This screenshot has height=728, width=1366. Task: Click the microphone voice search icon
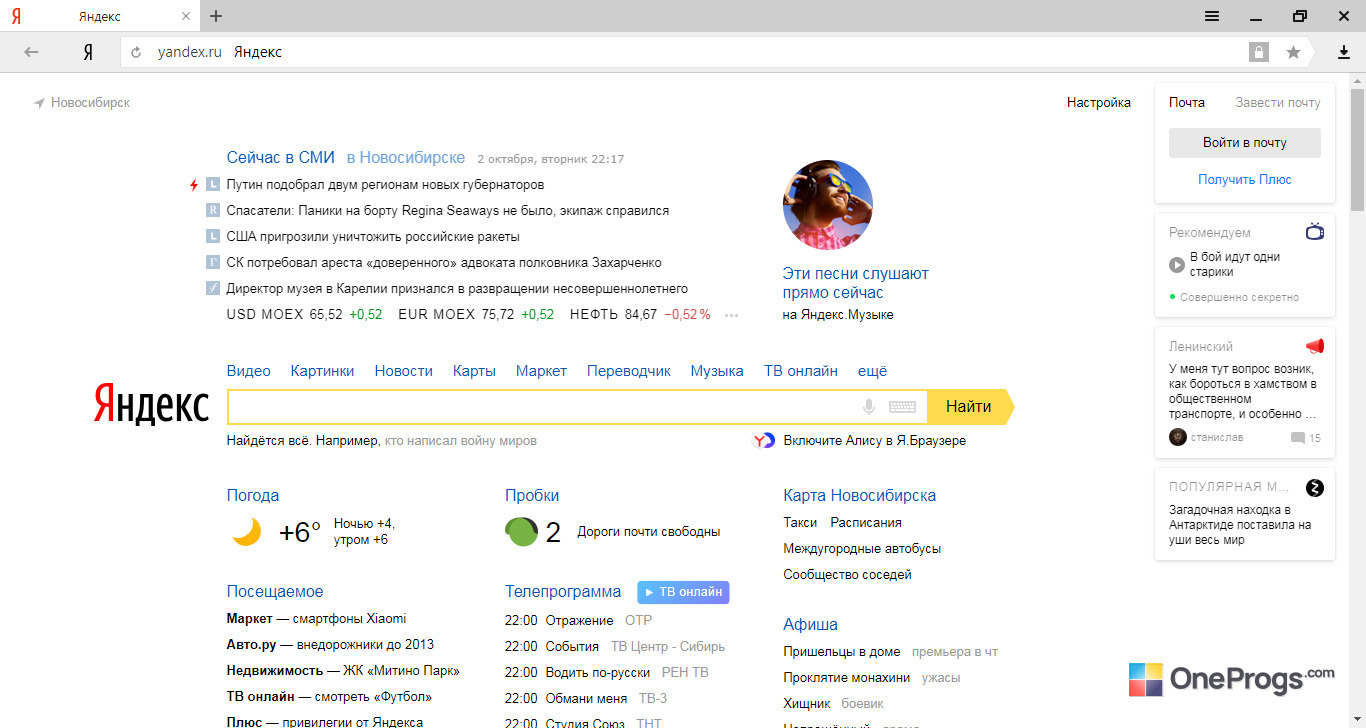(x=869, y=407)
